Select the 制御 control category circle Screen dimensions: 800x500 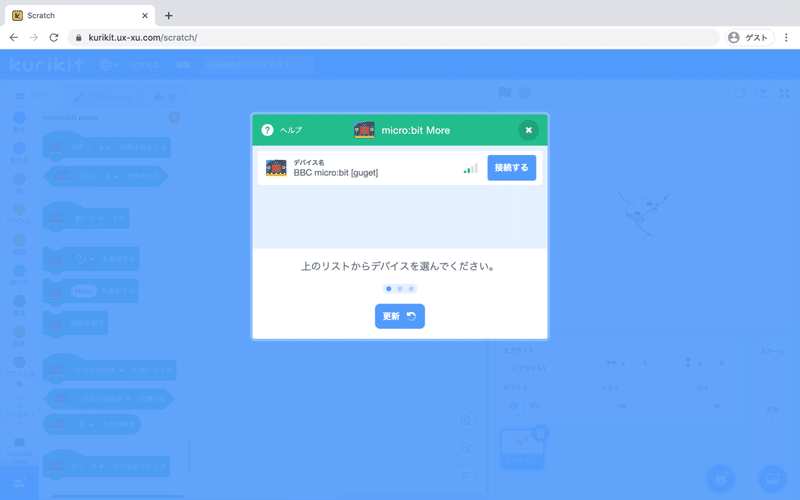click(19, 240)
